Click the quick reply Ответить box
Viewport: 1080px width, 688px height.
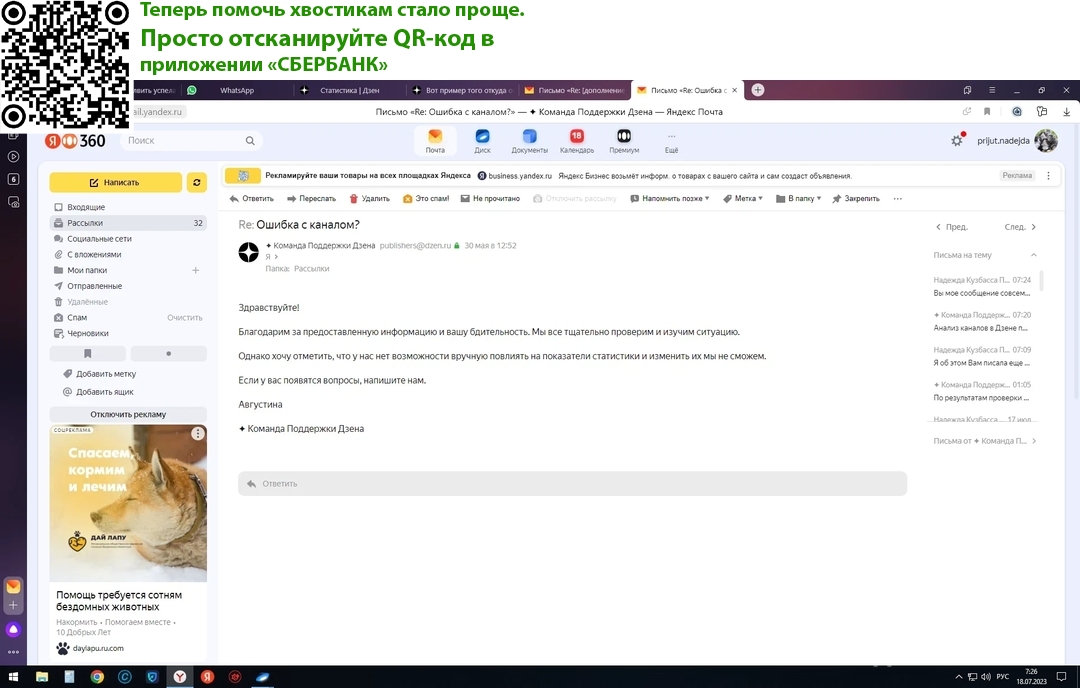572,483
